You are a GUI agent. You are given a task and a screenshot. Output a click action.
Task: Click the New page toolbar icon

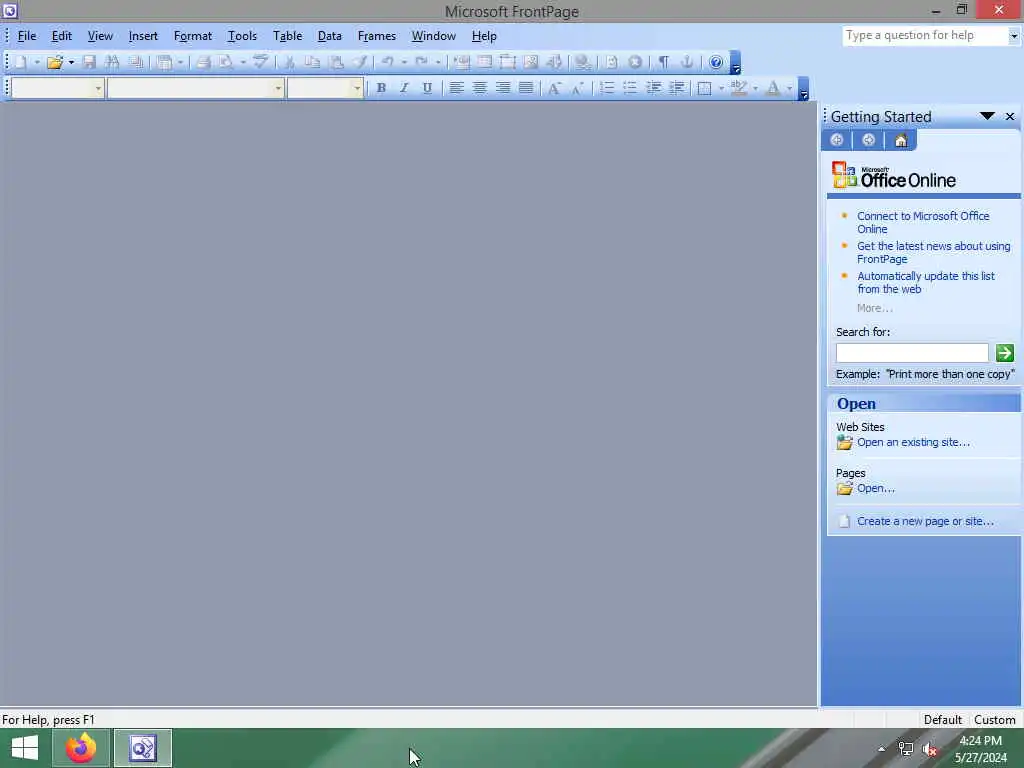(x=21, y=62)
